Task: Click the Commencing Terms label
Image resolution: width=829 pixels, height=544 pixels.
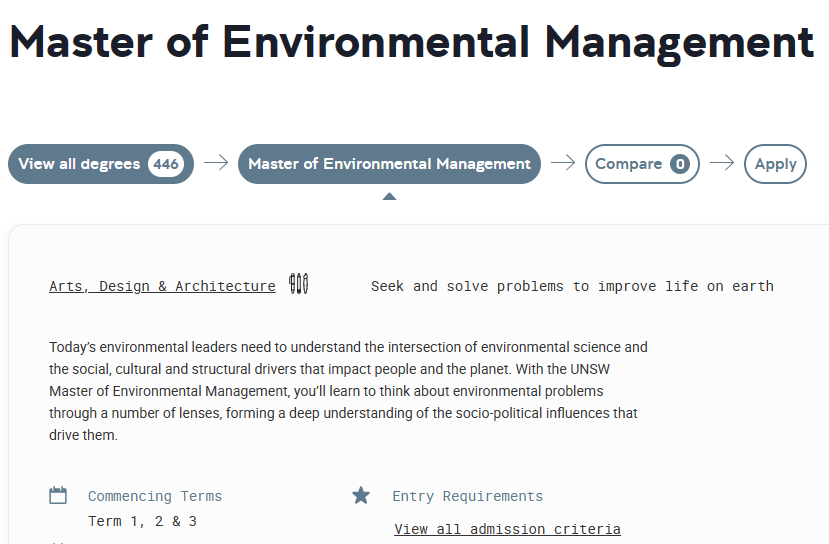Action: click(155, 496)
